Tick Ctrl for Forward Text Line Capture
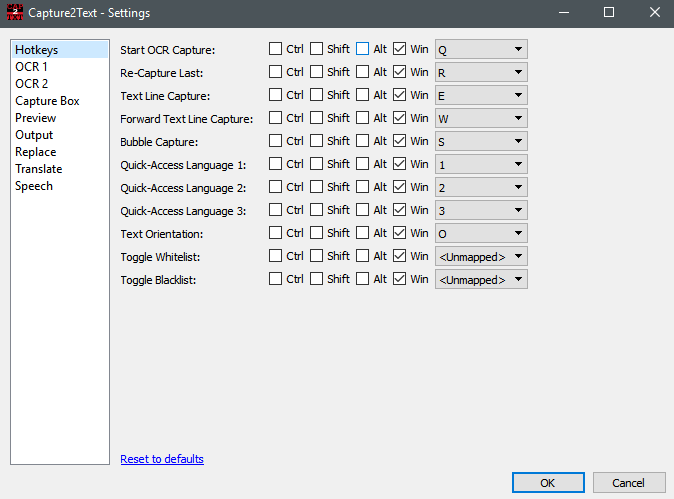 [x=275, y=118]
